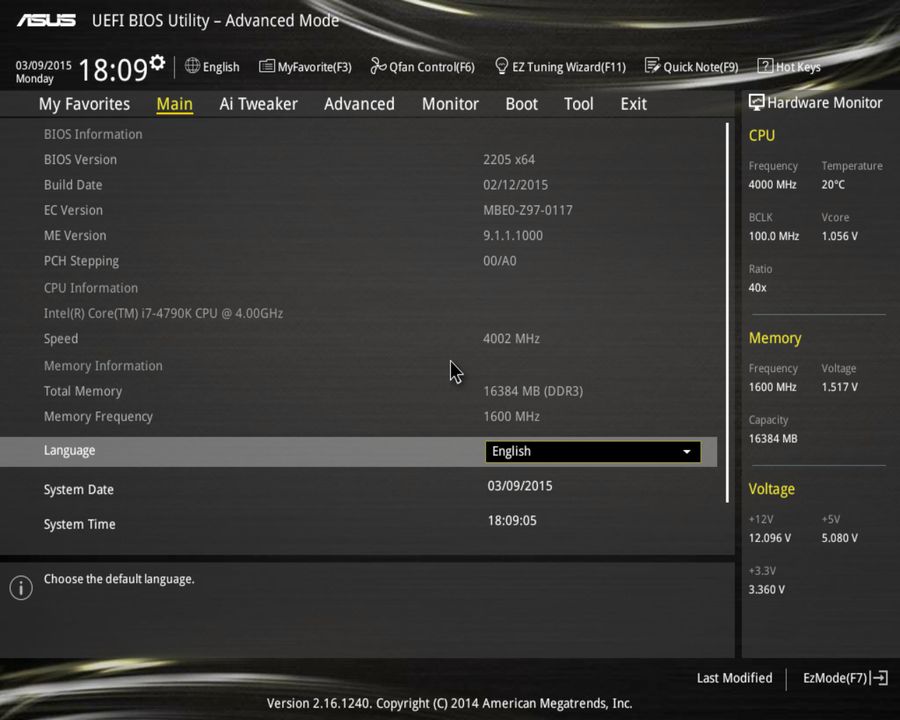Viewport: 900px width, 720px height.
Task: Click the Last Modified button
Action: click(734, 678)
